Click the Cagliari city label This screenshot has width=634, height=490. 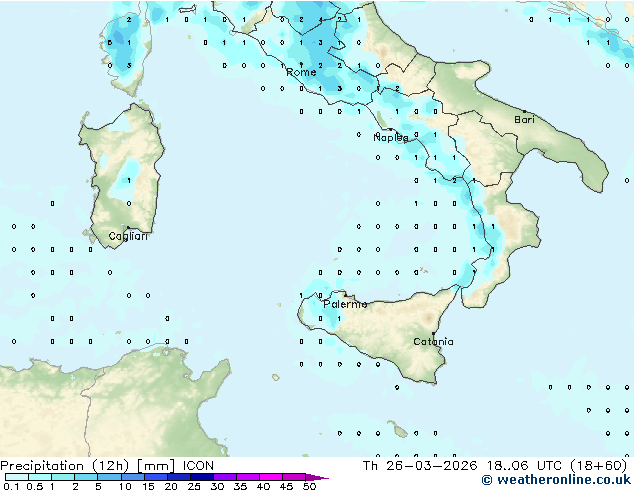(x=128, y=236)
